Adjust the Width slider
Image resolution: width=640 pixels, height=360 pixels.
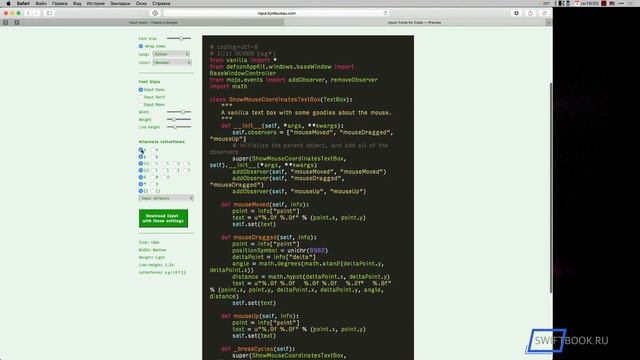(179, 112)
